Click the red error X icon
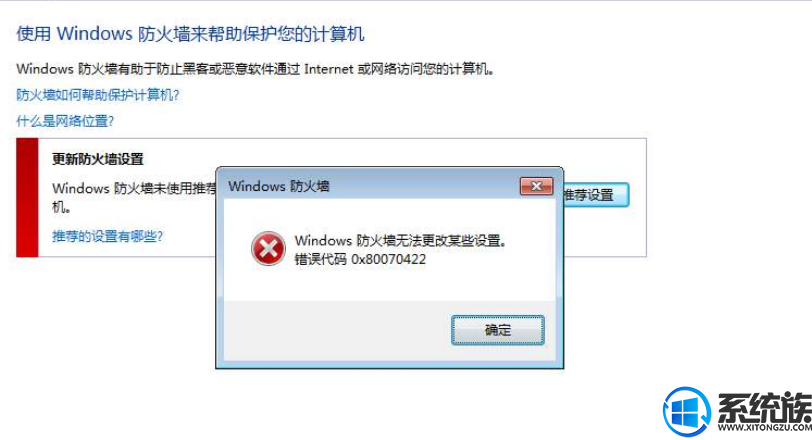This screenshot has width=812, height=440. (268, 249)
